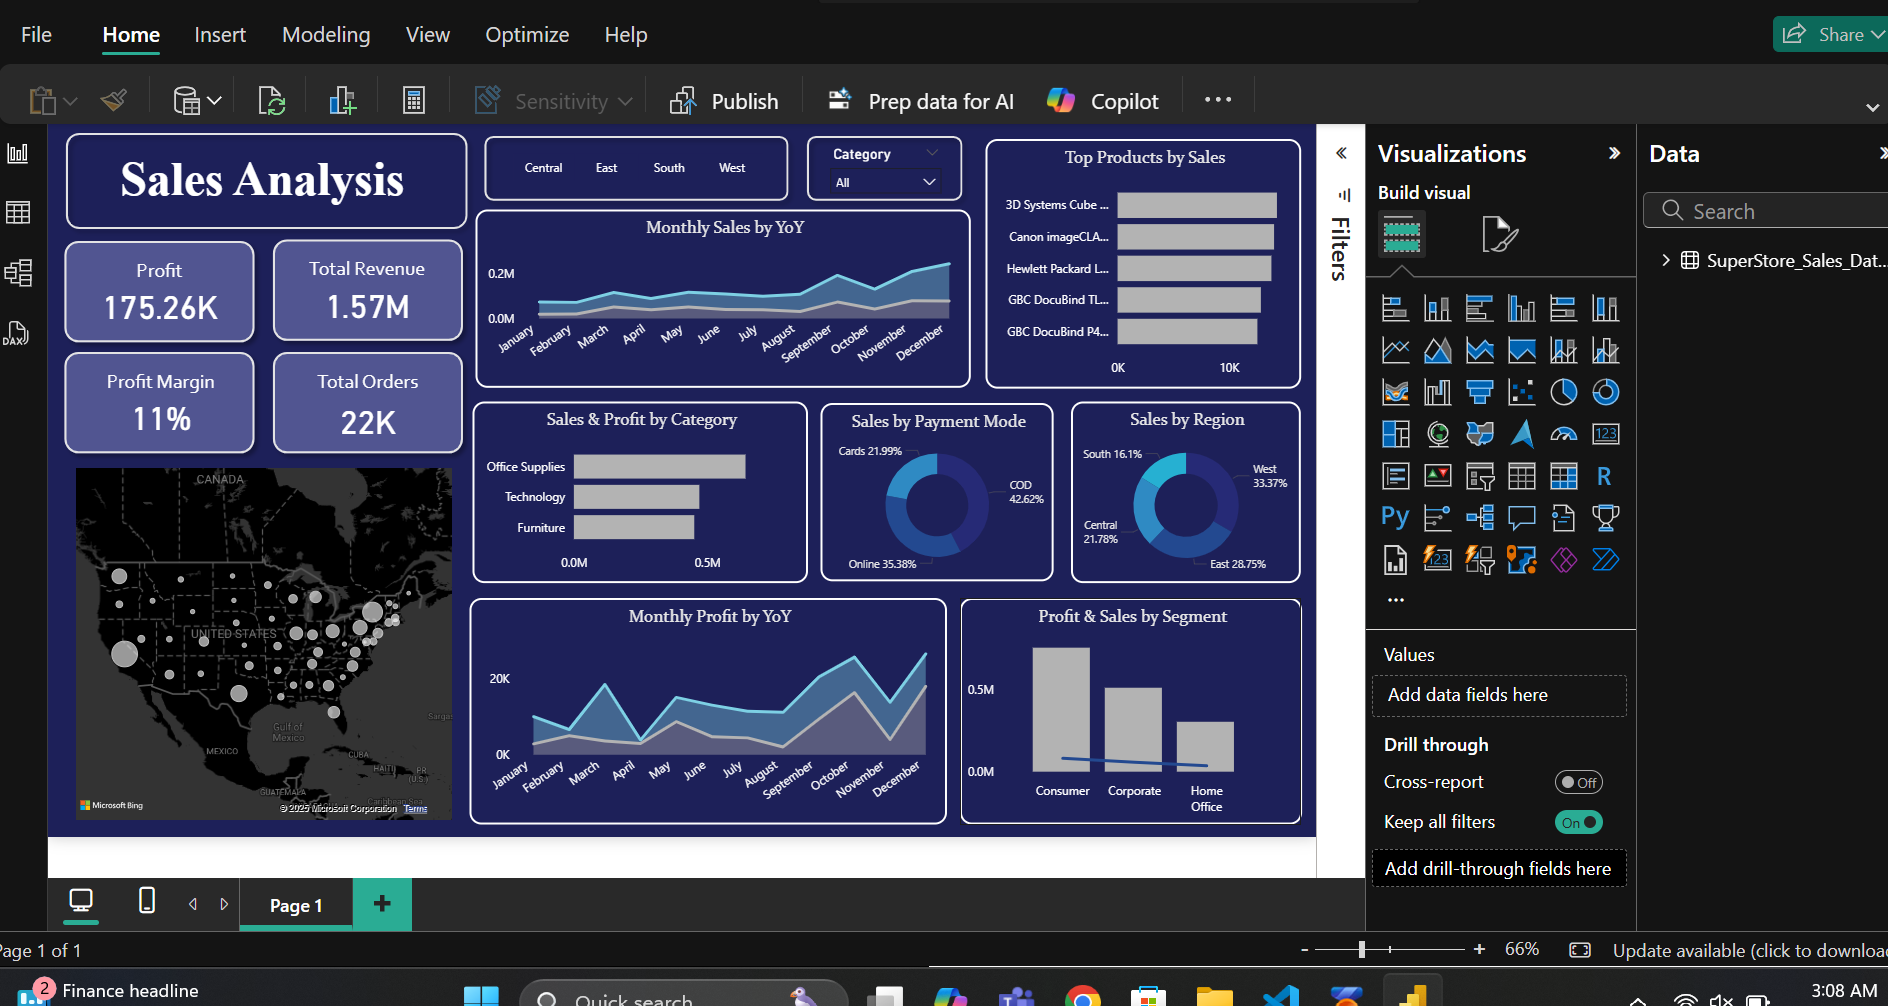
Task: Turn off the Keep all filters toggle
Action: pos(1578,821)
